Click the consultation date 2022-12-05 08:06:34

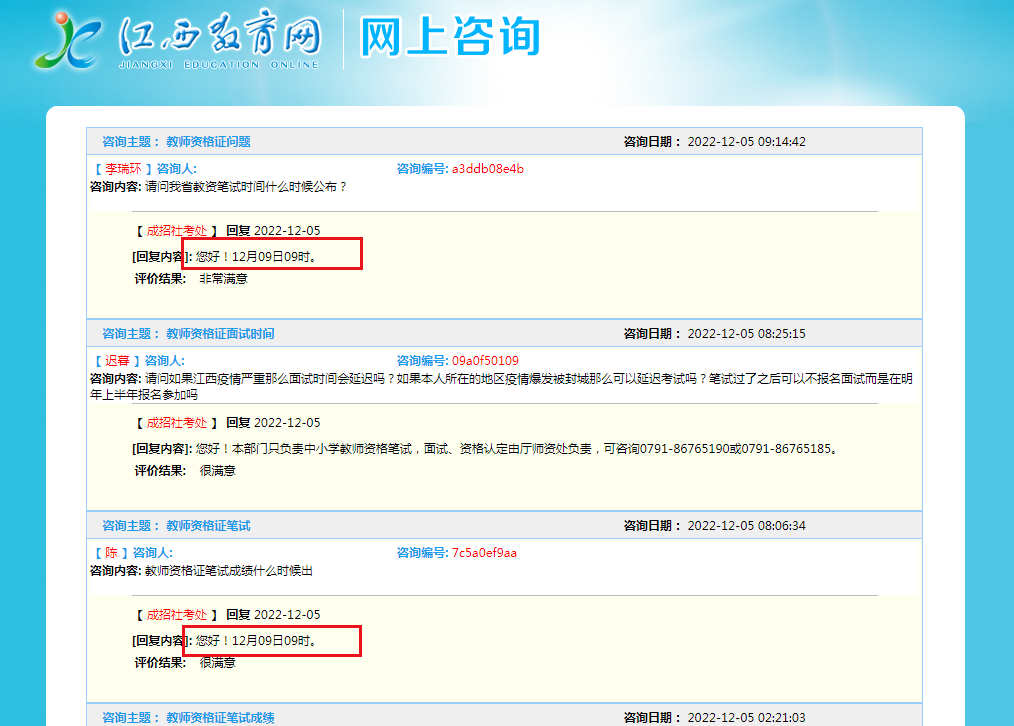(746, 526)
